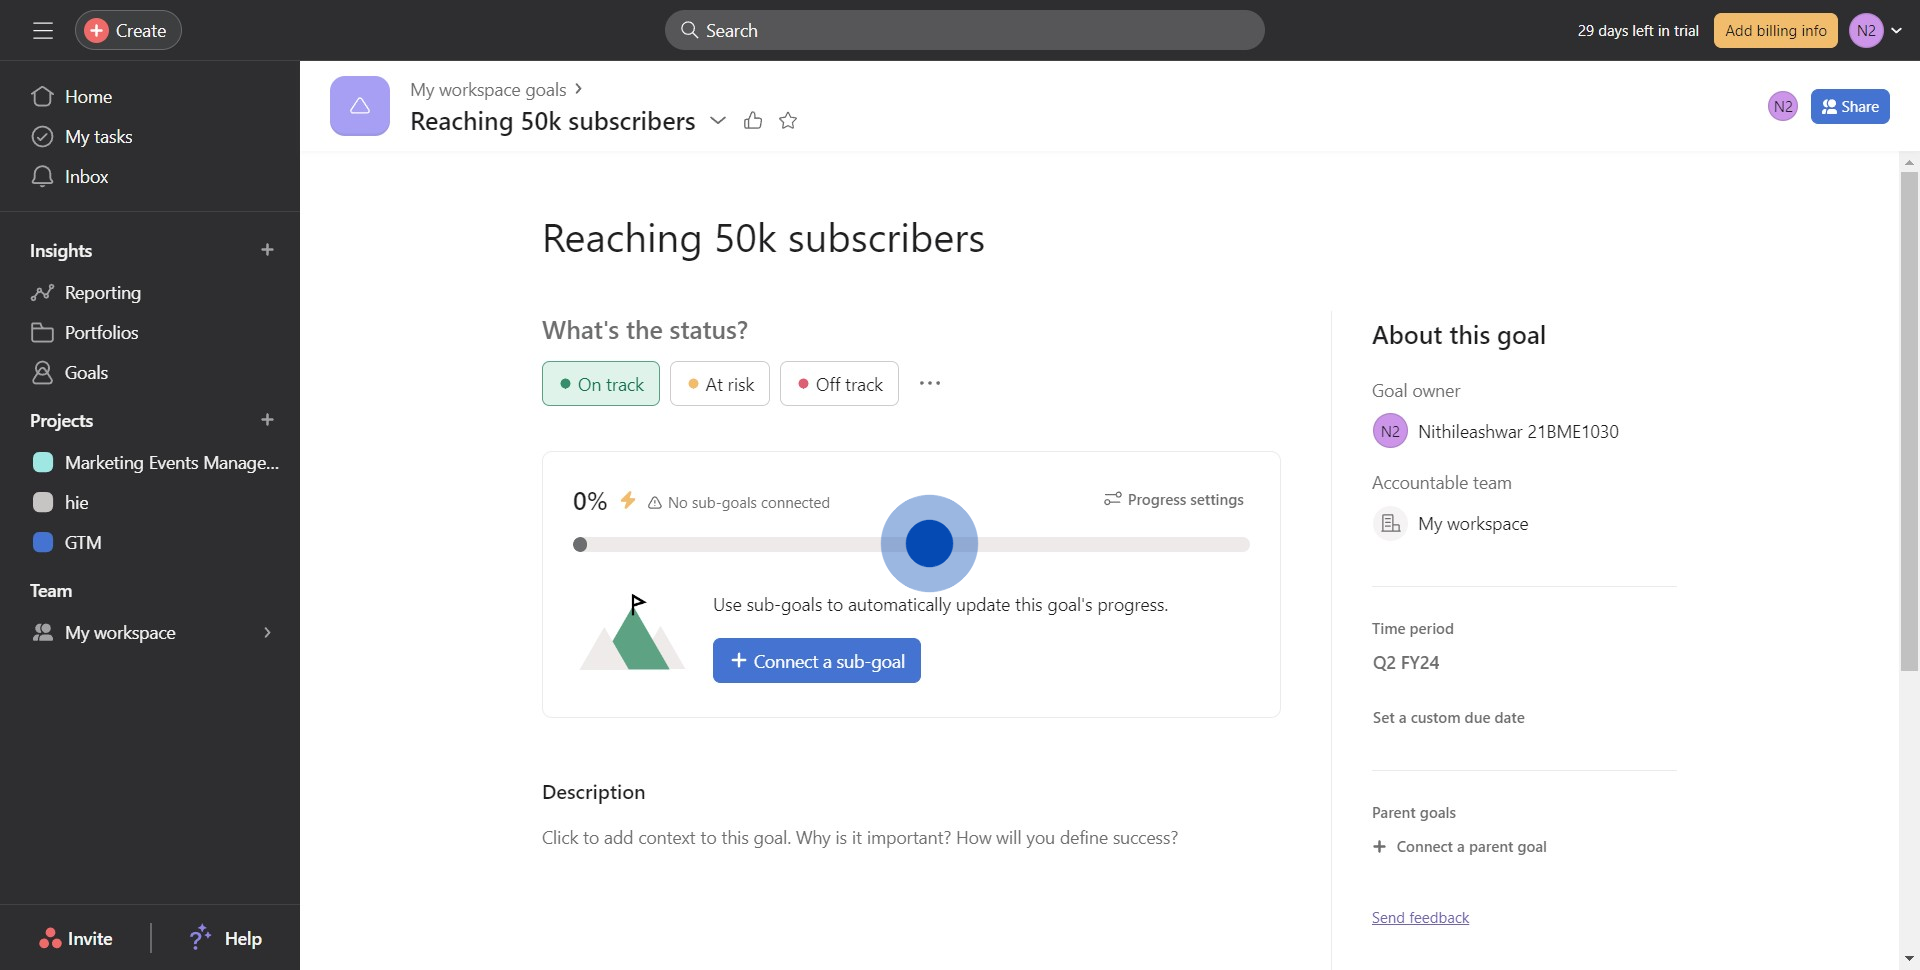The width and height of the screenshot is (1920, 970).
Task: Set status to Off track
Action: coord(839,384)
